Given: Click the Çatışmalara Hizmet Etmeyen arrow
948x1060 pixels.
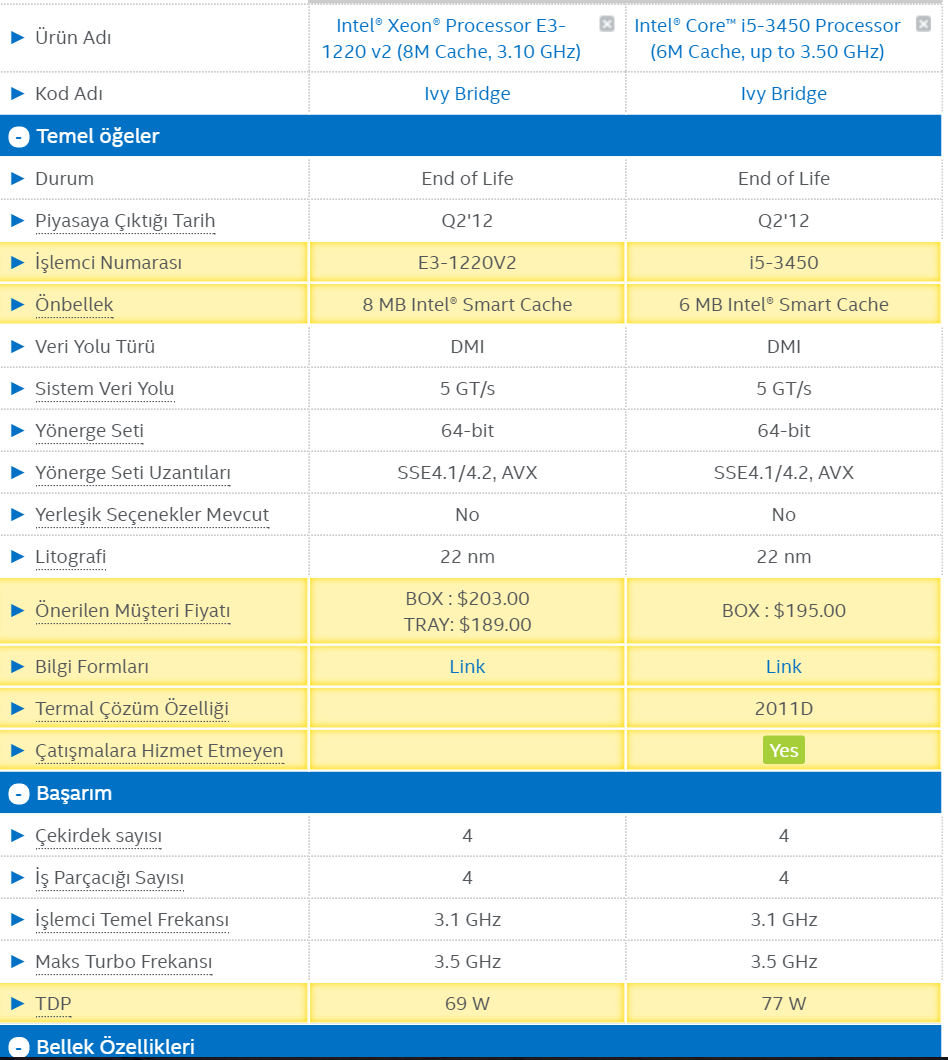Looking at the screenshot, I should pyautogui.click(x=18, y=750).
